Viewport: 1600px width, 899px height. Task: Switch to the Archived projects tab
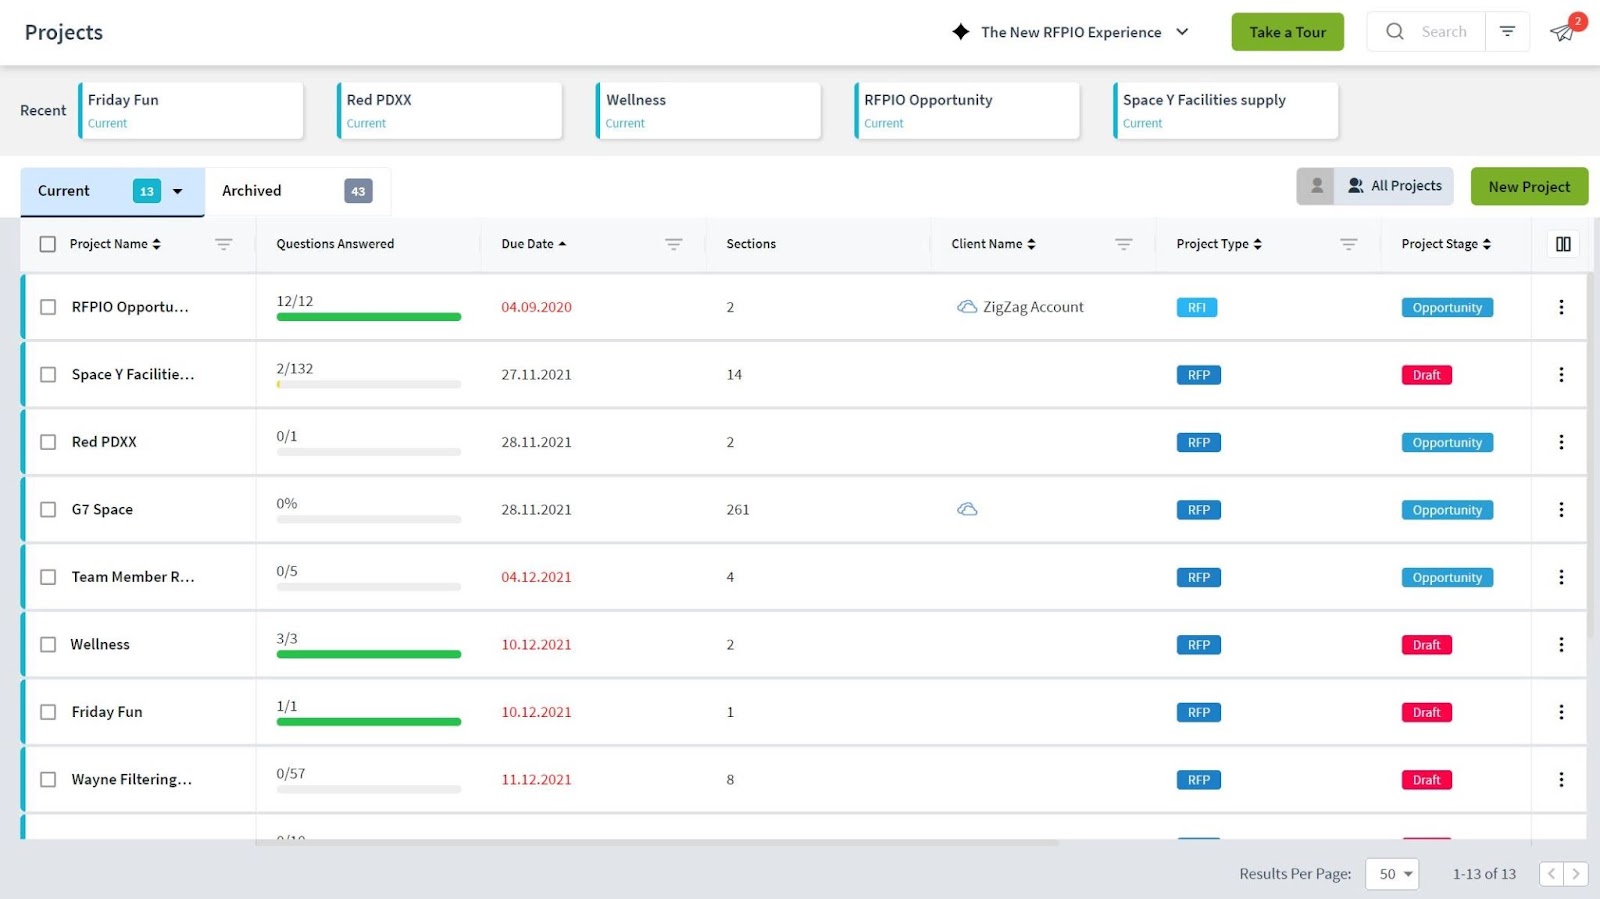(x=297, y=191)
